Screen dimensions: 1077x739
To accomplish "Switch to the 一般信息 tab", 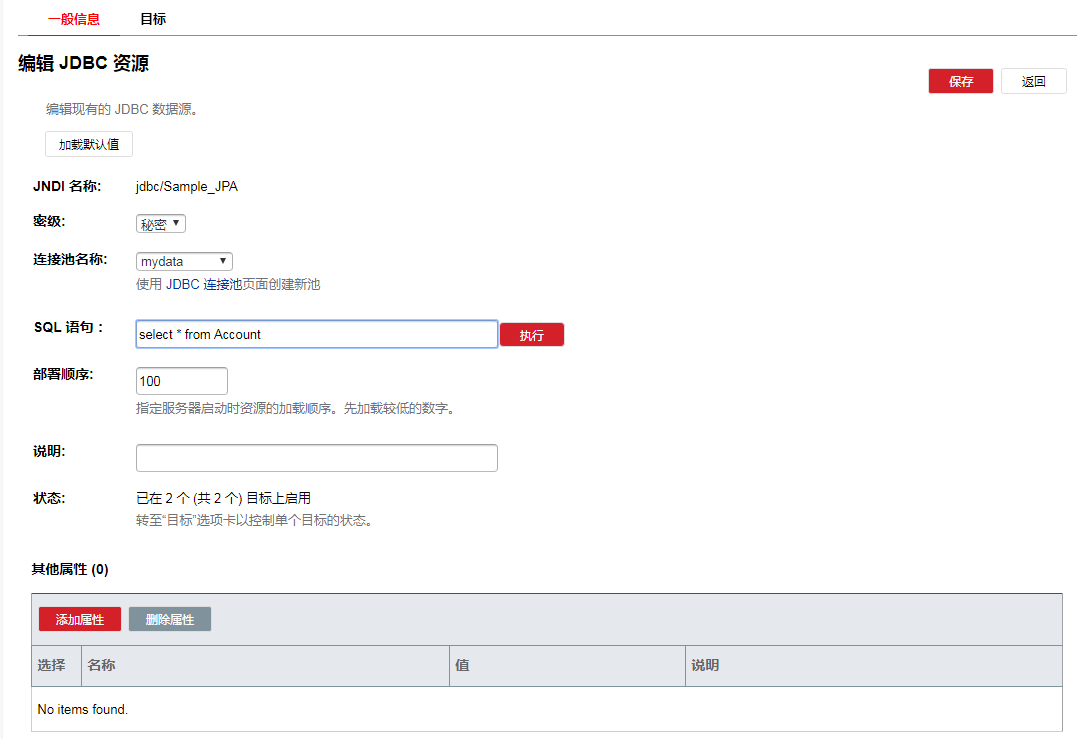I will 74,19.
